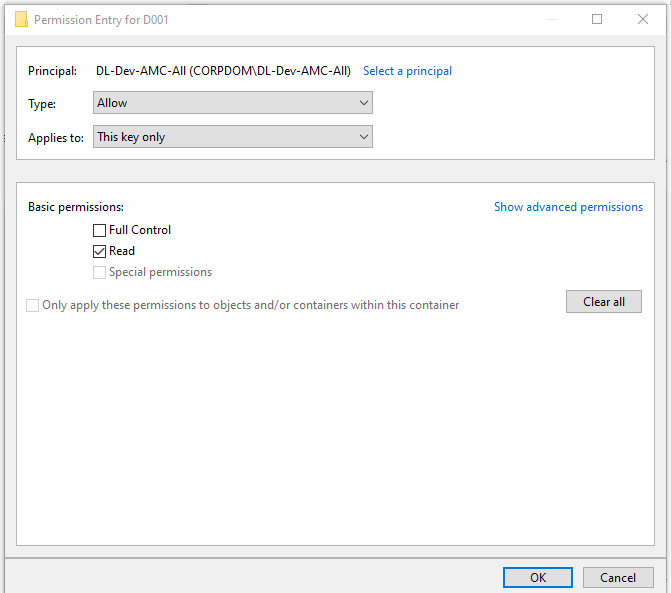Click the 'Permission Entry for D001' title
Screen dimensions: 671x593
pos(101,20)
